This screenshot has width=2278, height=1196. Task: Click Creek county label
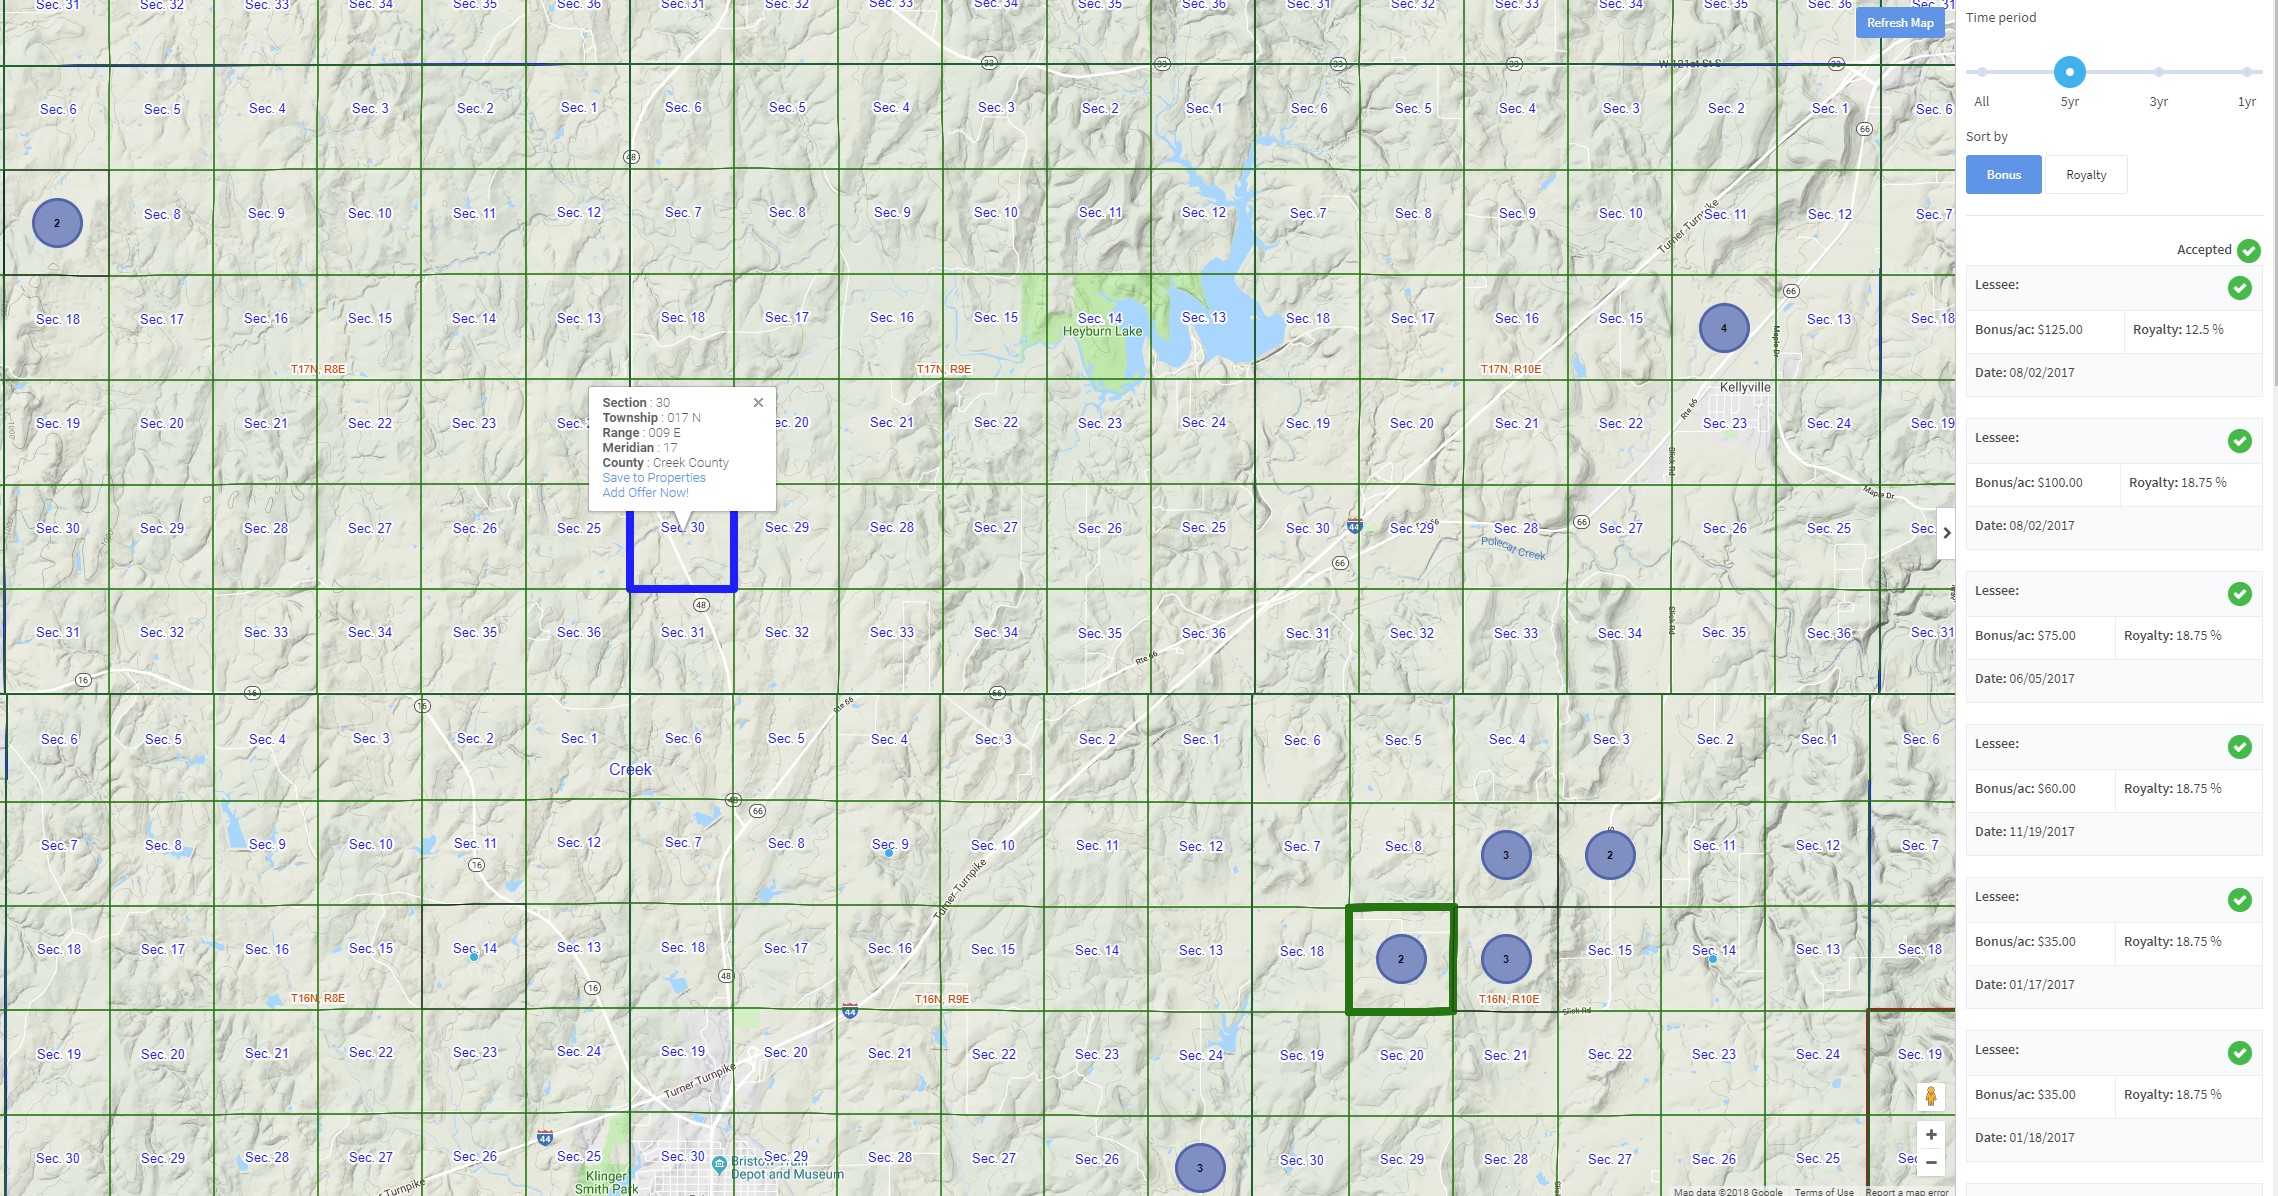630,769
